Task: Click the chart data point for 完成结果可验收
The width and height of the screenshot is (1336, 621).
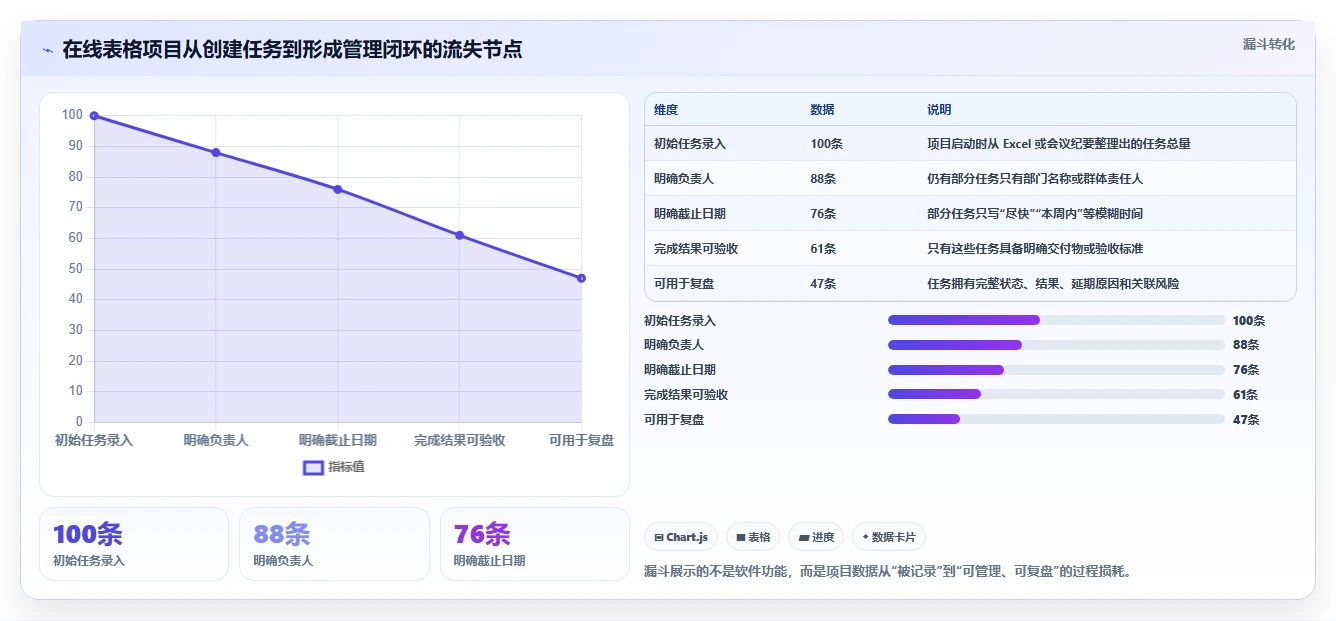Action: tap(460, 235)
